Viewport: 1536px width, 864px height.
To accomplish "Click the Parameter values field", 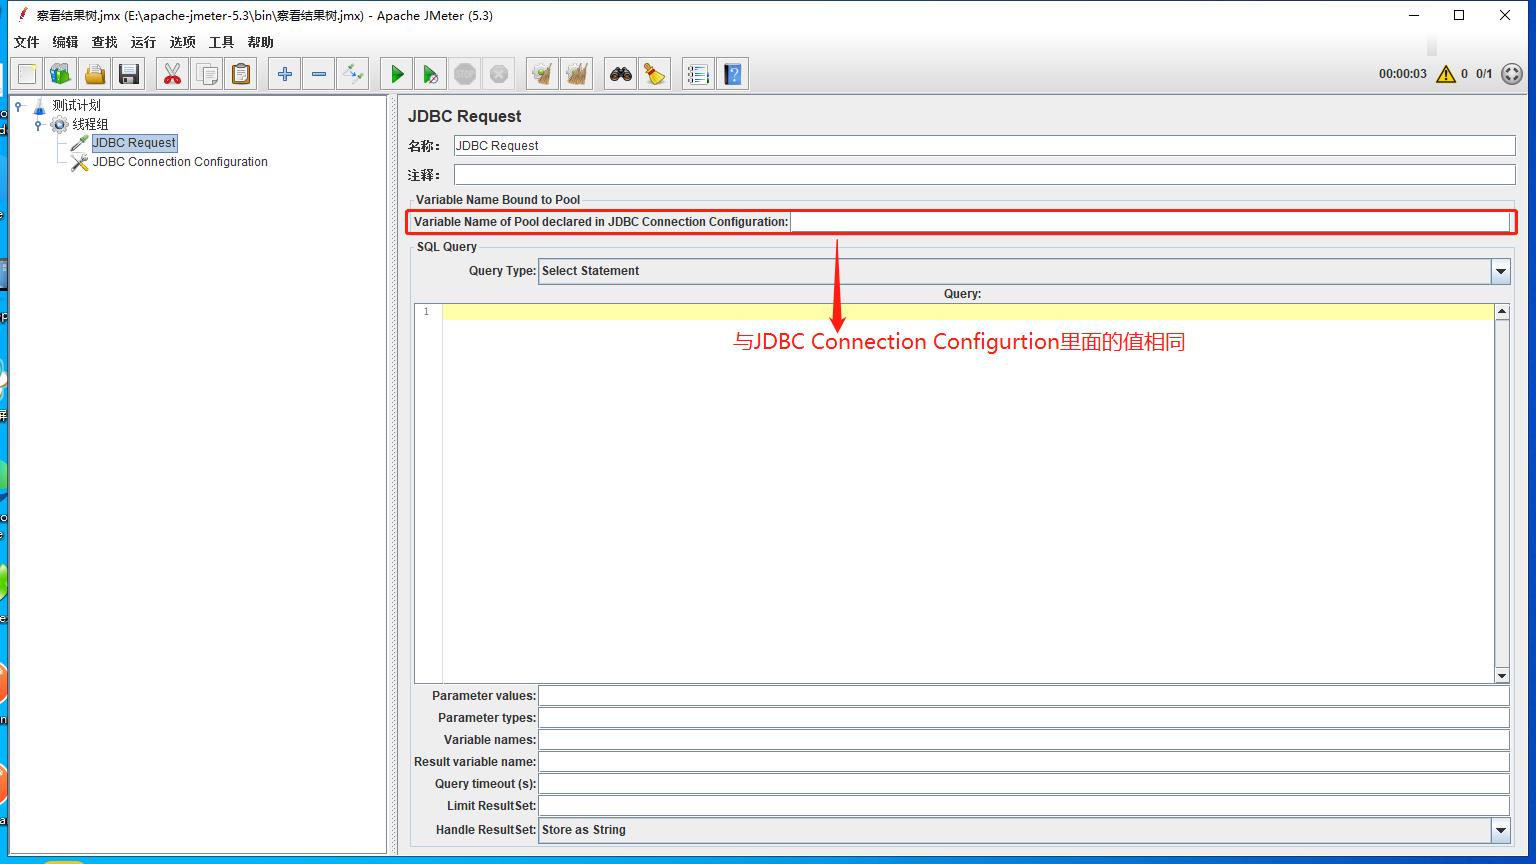I will point(1023,696).
